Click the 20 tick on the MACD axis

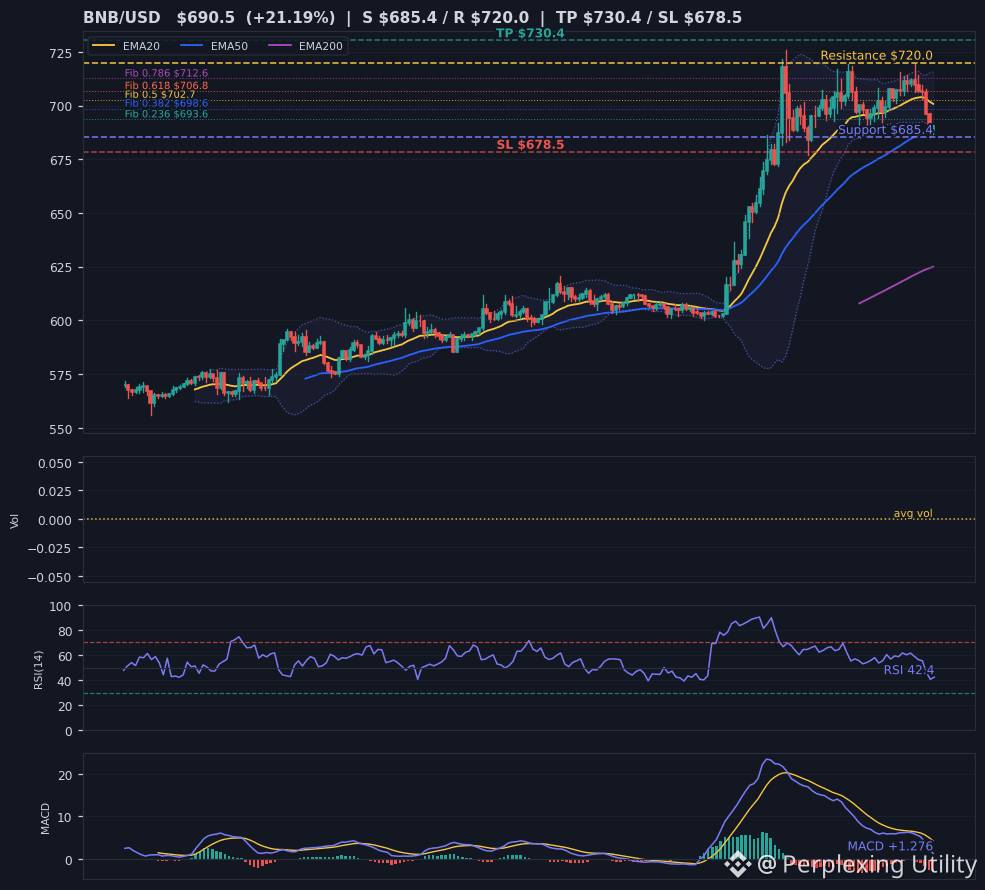[x=65, y=775]
